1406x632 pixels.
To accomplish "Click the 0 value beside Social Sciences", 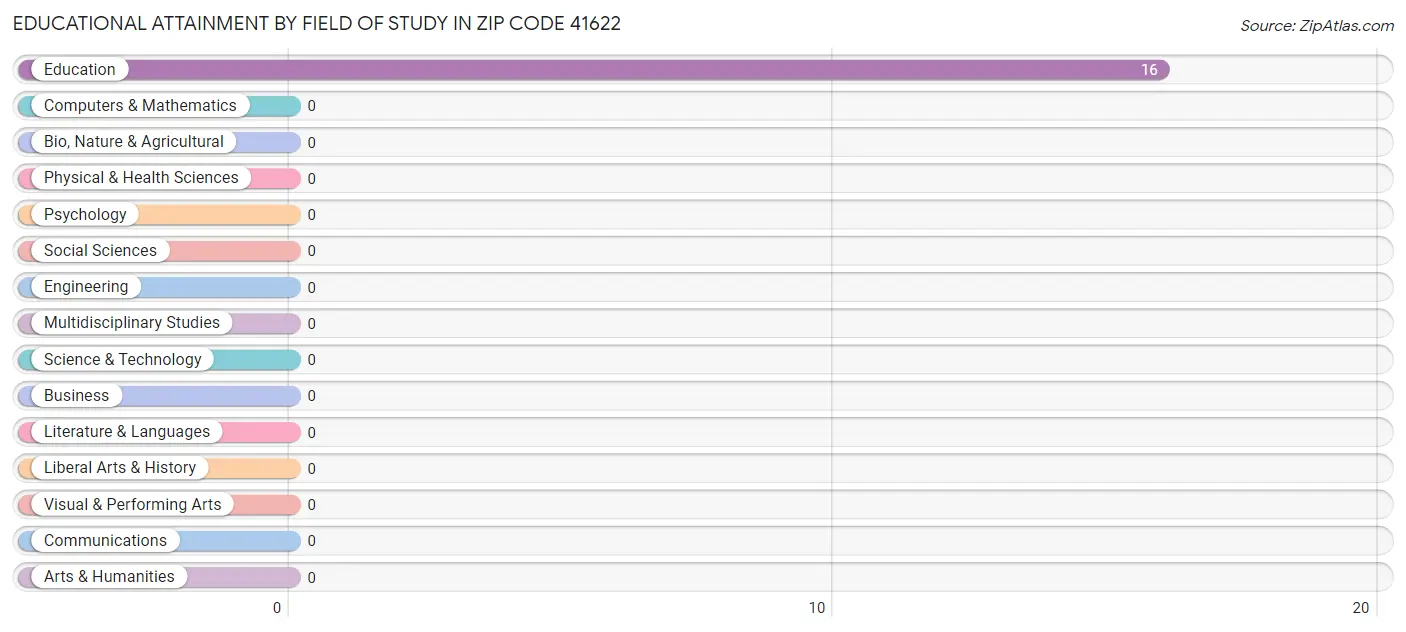I will tap(311, 251).
